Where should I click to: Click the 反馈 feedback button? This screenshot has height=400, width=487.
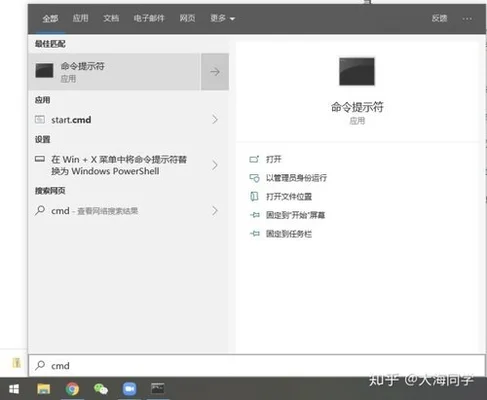click(439, 18)
